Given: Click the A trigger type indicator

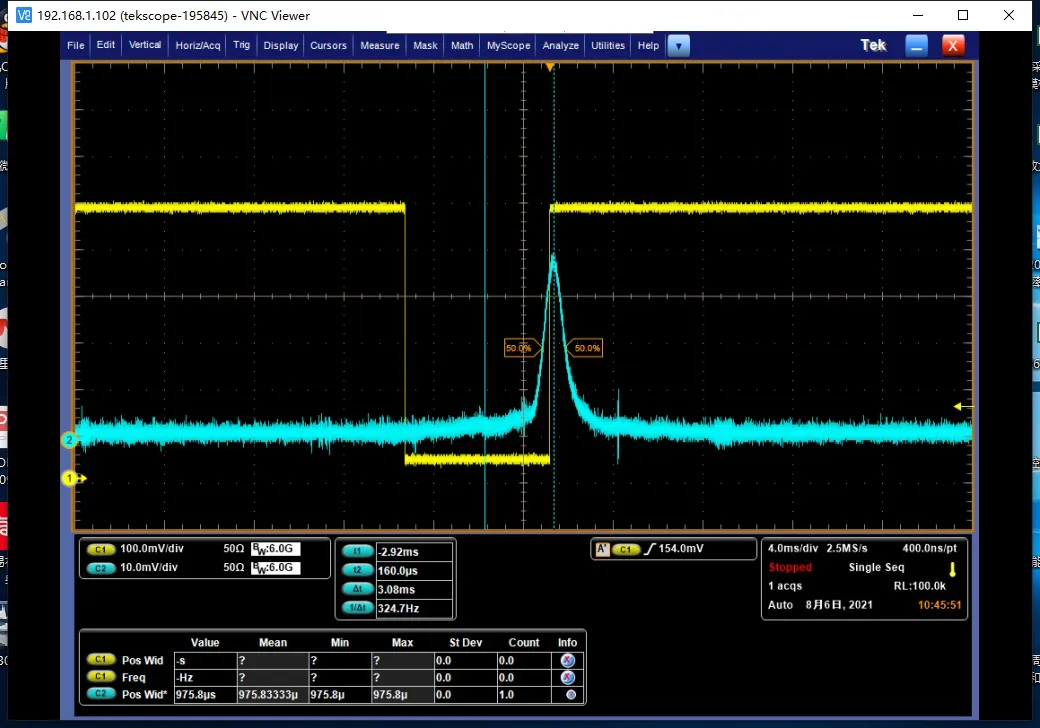Looking at the screenshot, I should pos(603,549).
